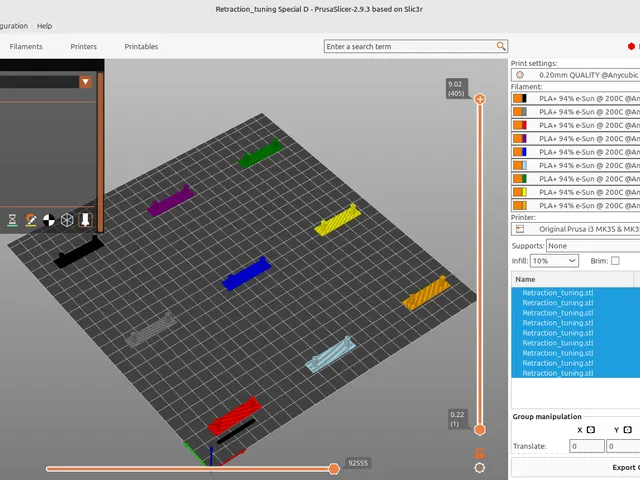Screen dimensions: 640x480
Task: Click the search magnifier icon
Action: tap(501, 46)
